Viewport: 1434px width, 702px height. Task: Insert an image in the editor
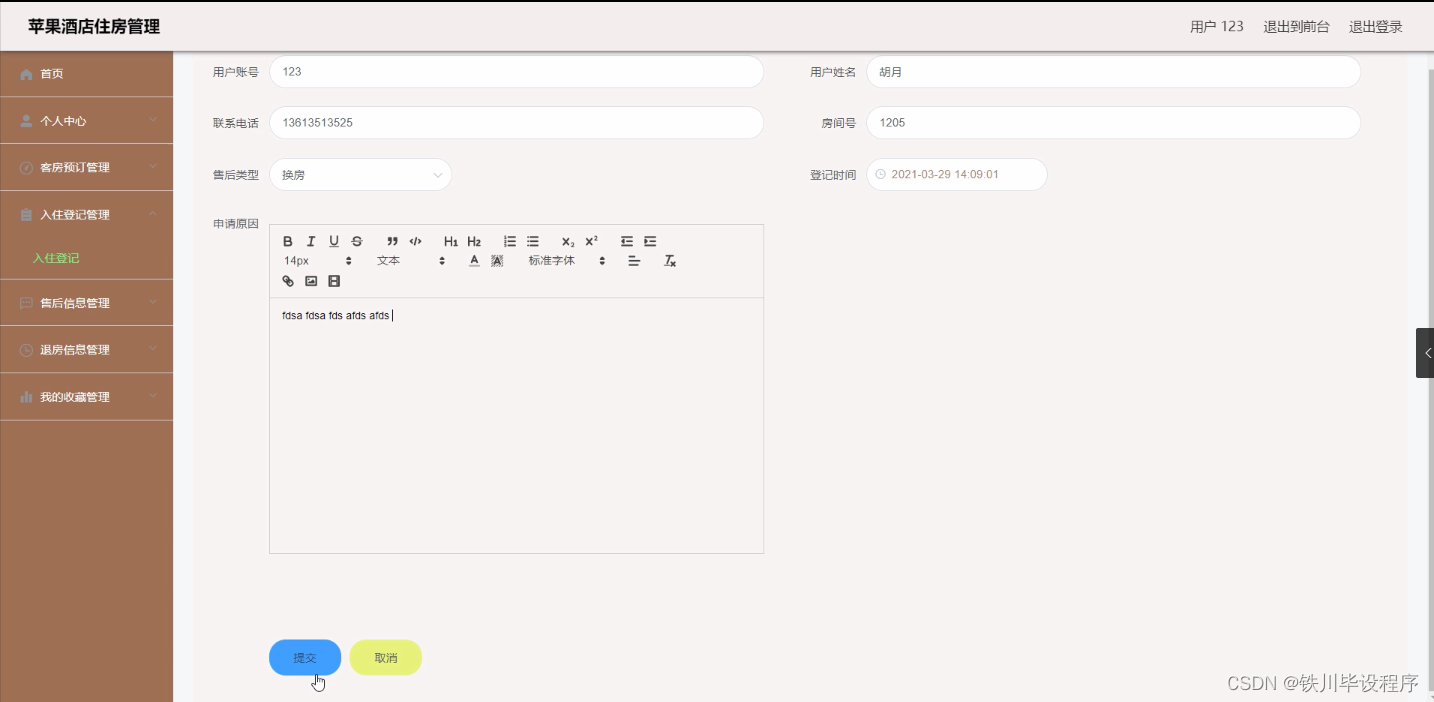click(311, 281)
